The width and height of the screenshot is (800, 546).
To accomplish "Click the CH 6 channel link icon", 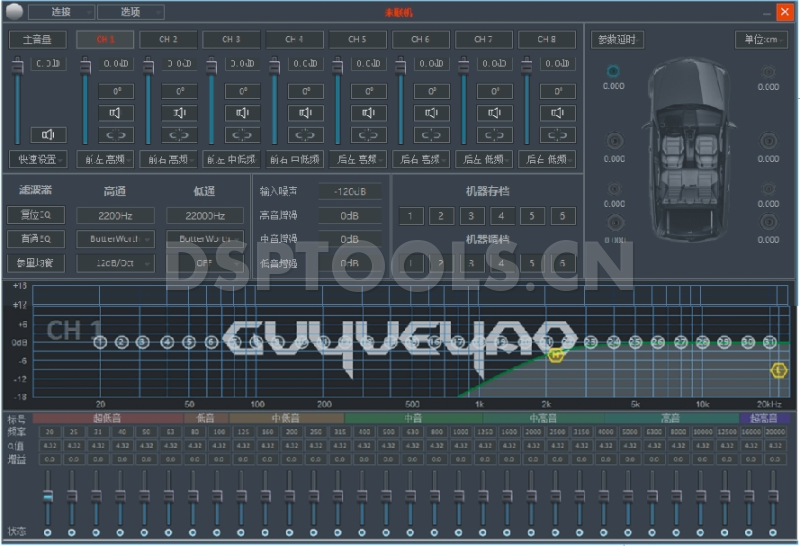I will tap(432, 135).
